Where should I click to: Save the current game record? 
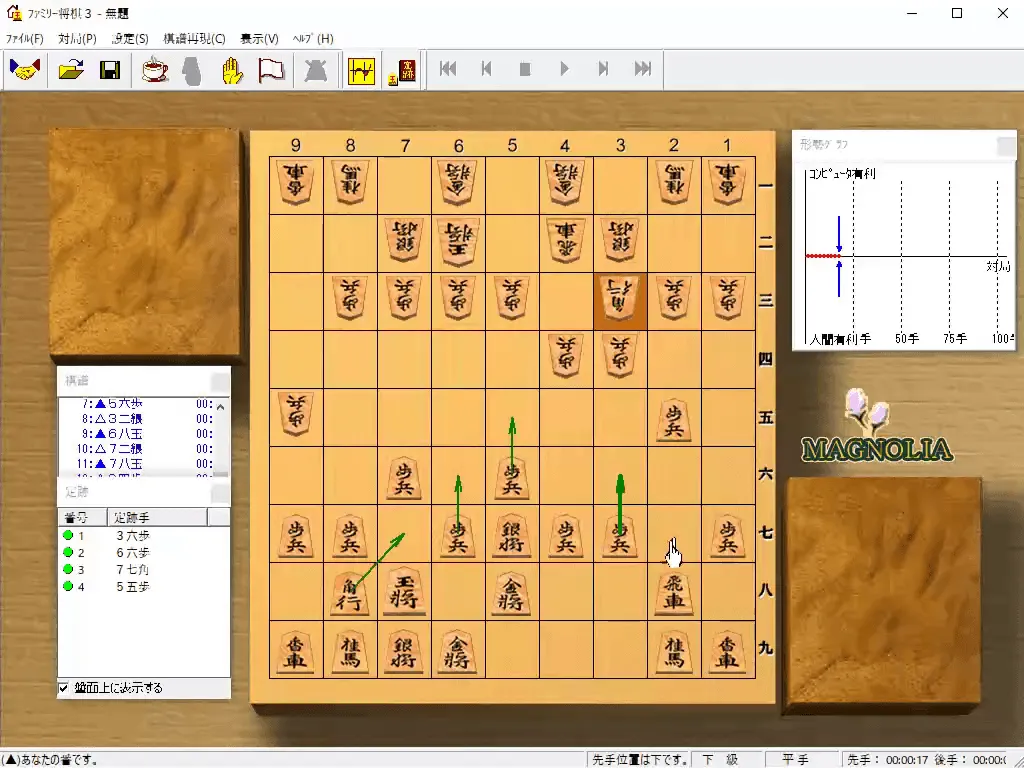click(111, 69)
